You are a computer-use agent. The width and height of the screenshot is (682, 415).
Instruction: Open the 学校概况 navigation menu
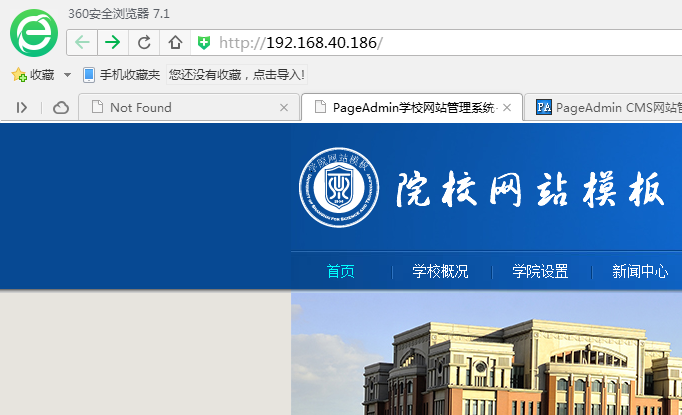click(440, 271)
